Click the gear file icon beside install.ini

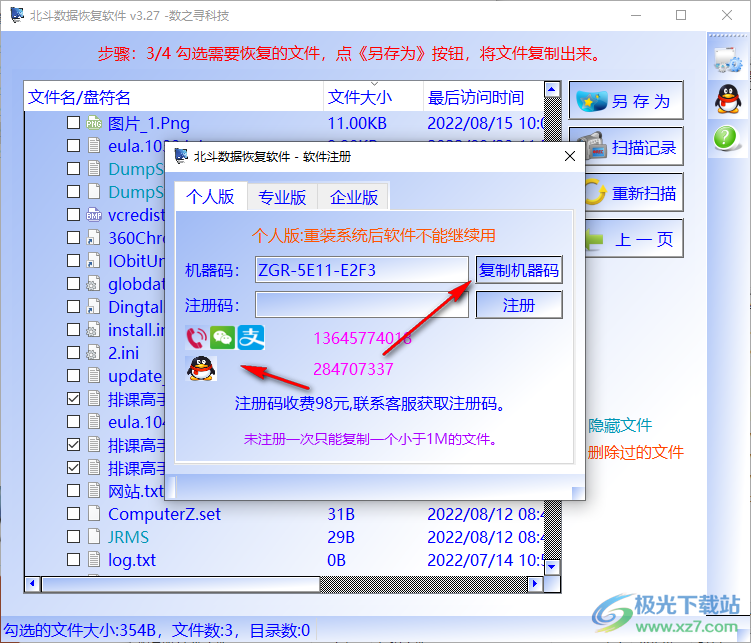[93, 330]
